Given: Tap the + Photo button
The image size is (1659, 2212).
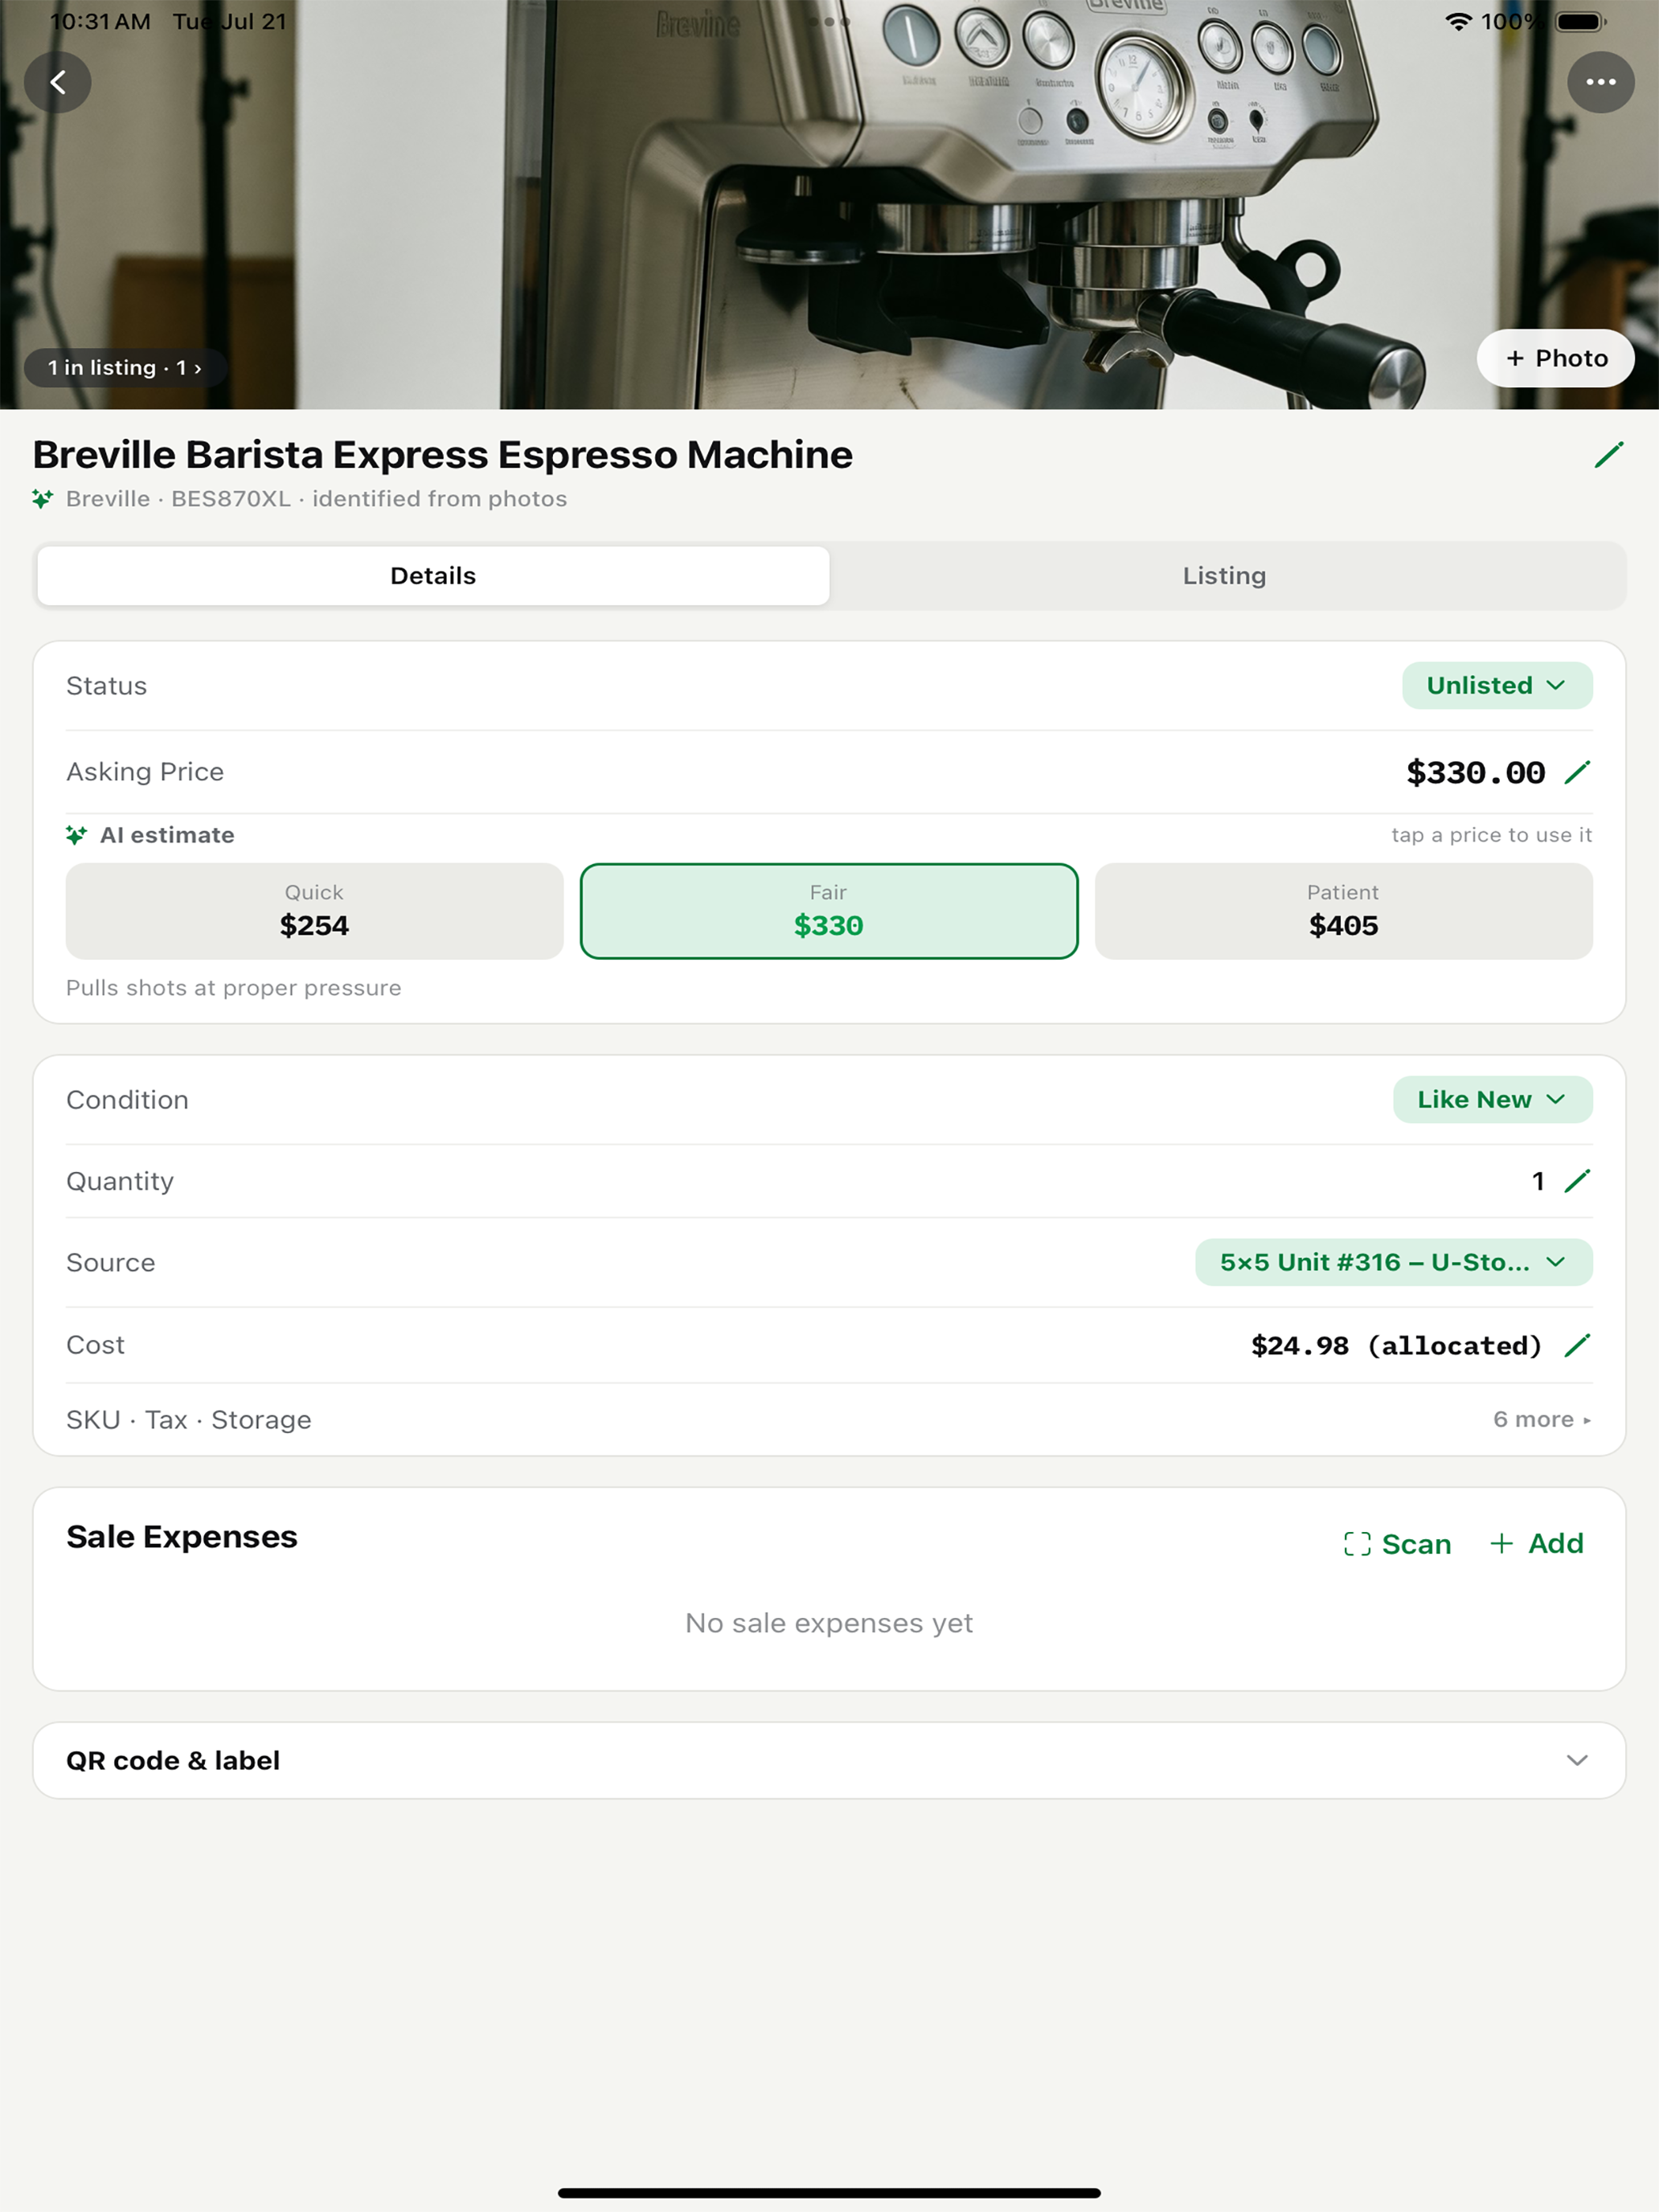Looking at the screenshot, I should coord(1555,358).
